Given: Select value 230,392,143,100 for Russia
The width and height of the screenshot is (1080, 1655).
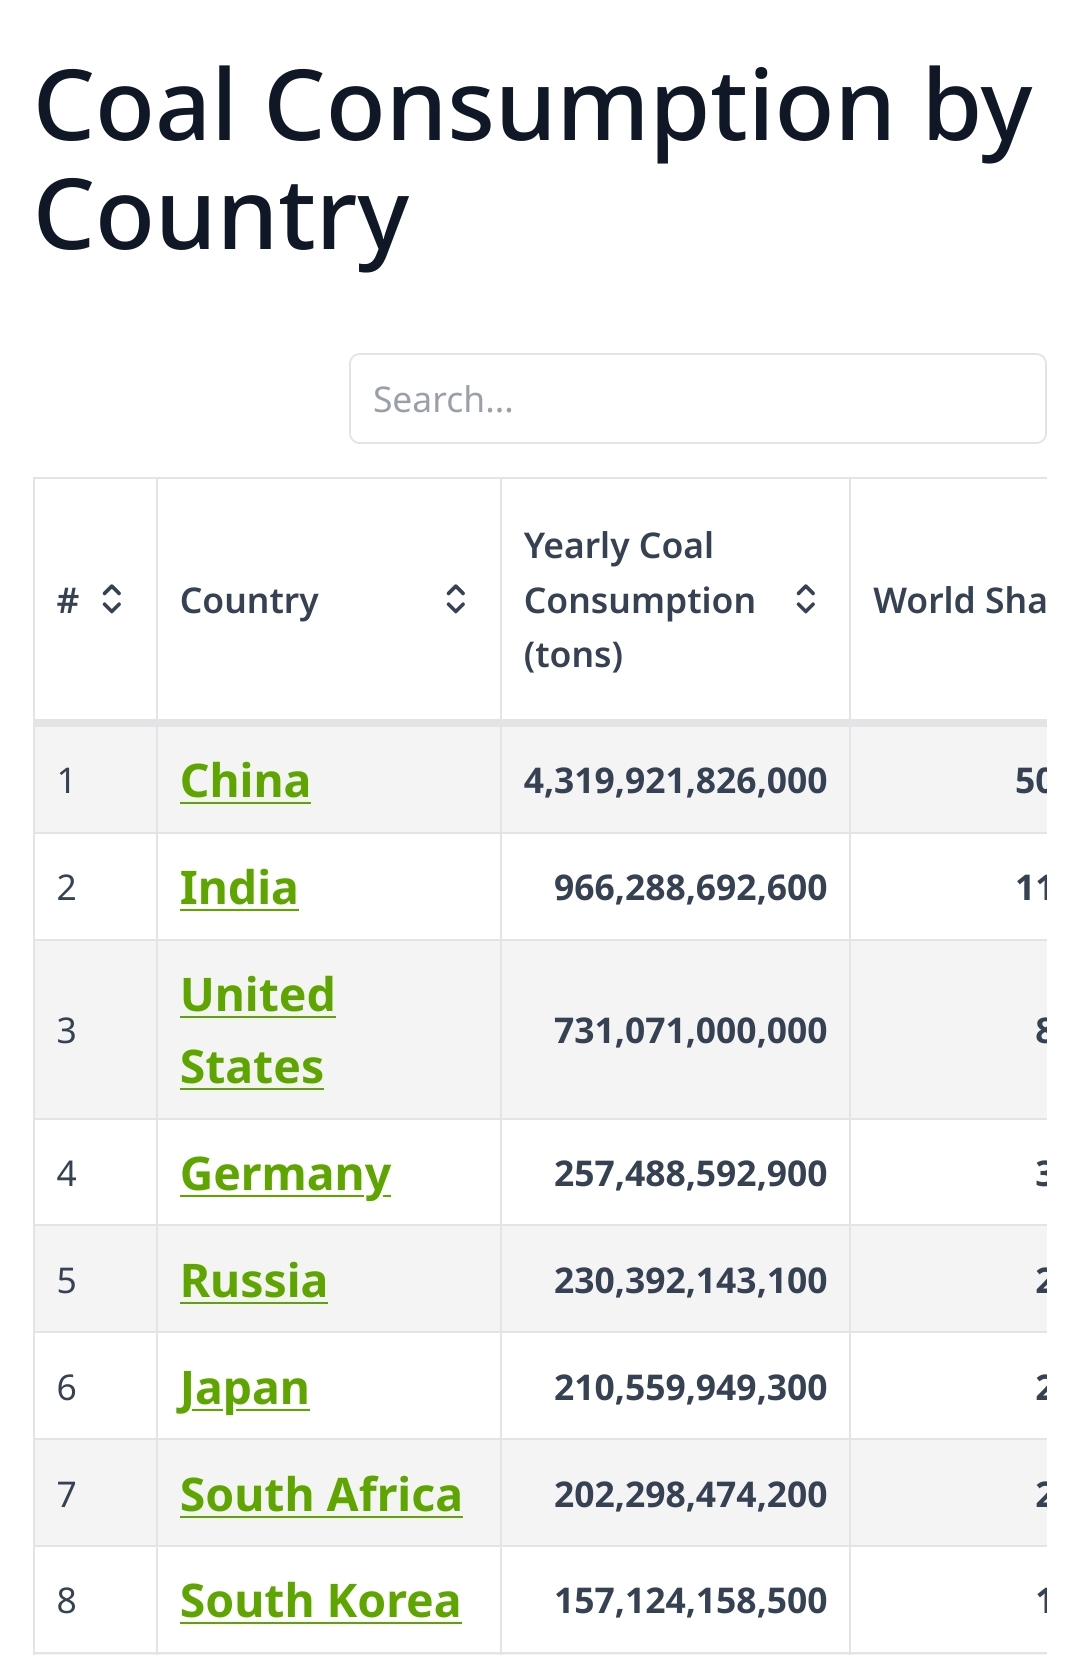Looking at the screenshot, I should click(690, 1280).
